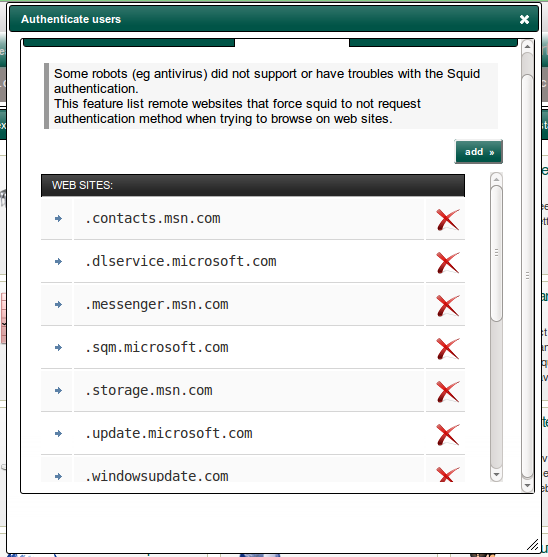Click the dialog resize grip corner
This screenshot has width=548, height=557.
tap(533, 545)
